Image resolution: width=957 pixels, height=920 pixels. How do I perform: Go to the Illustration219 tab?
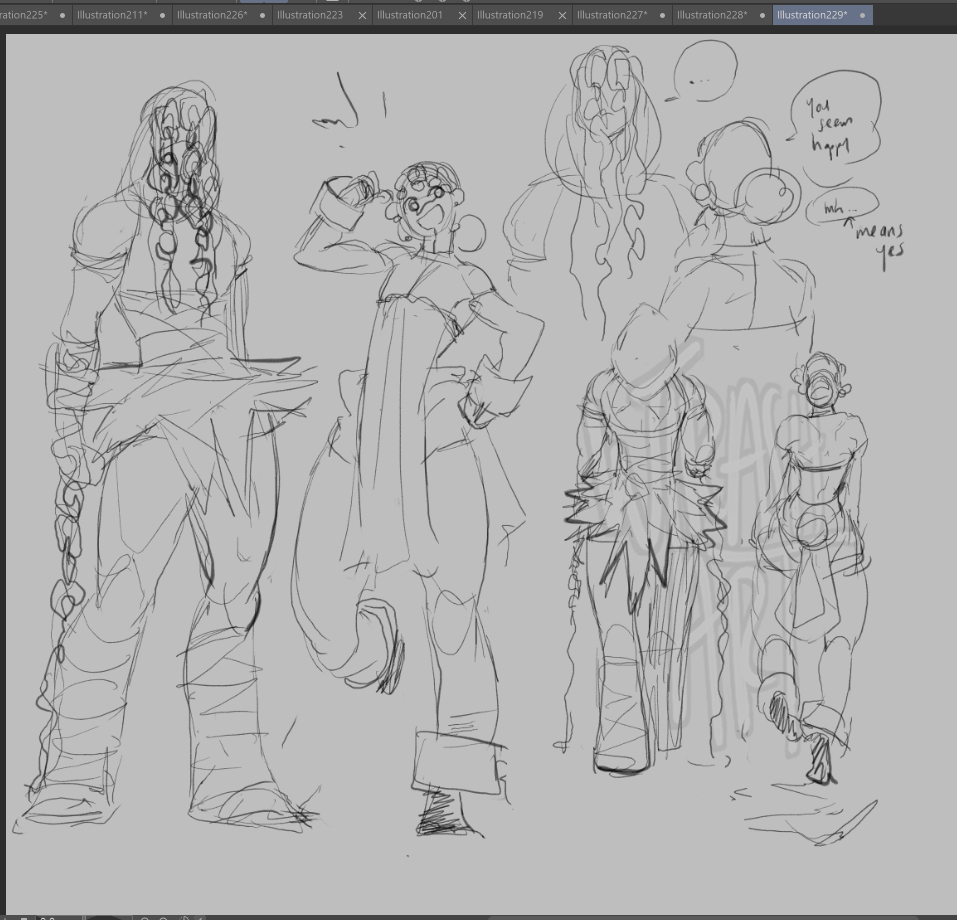[509, 15]
